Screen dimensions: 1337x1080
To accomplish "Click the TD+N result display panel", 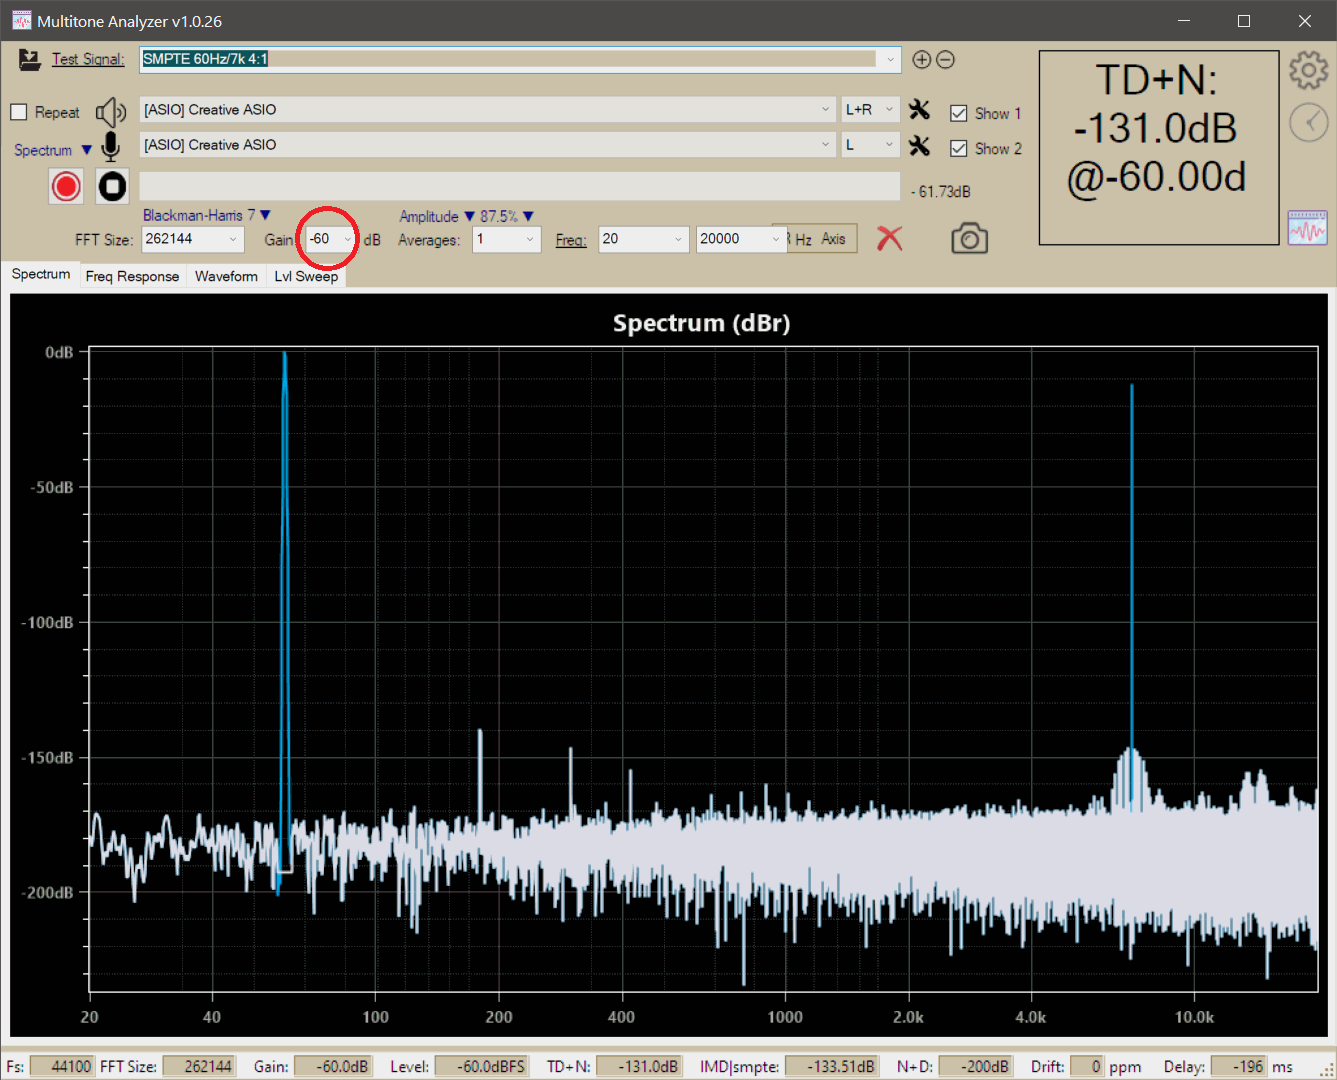I will [x=1159, y=148].
